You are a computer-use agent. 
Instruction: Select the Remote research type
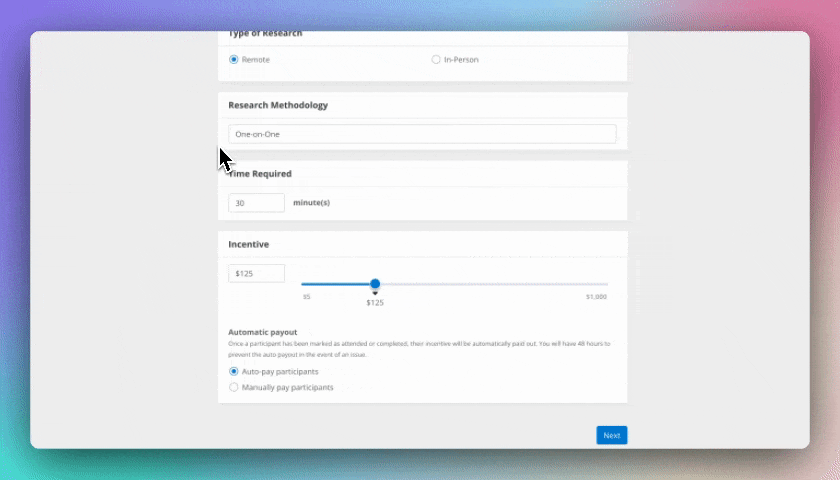[234, 60]
